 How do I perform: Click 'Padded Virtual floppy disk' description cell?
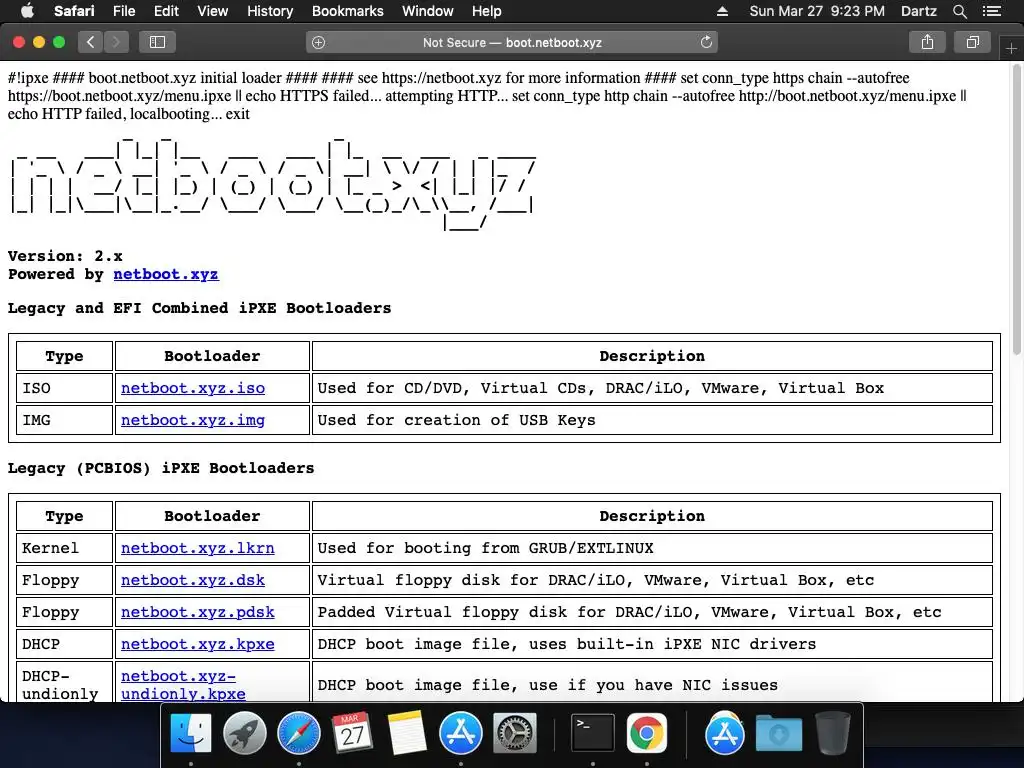click(652, 612)
